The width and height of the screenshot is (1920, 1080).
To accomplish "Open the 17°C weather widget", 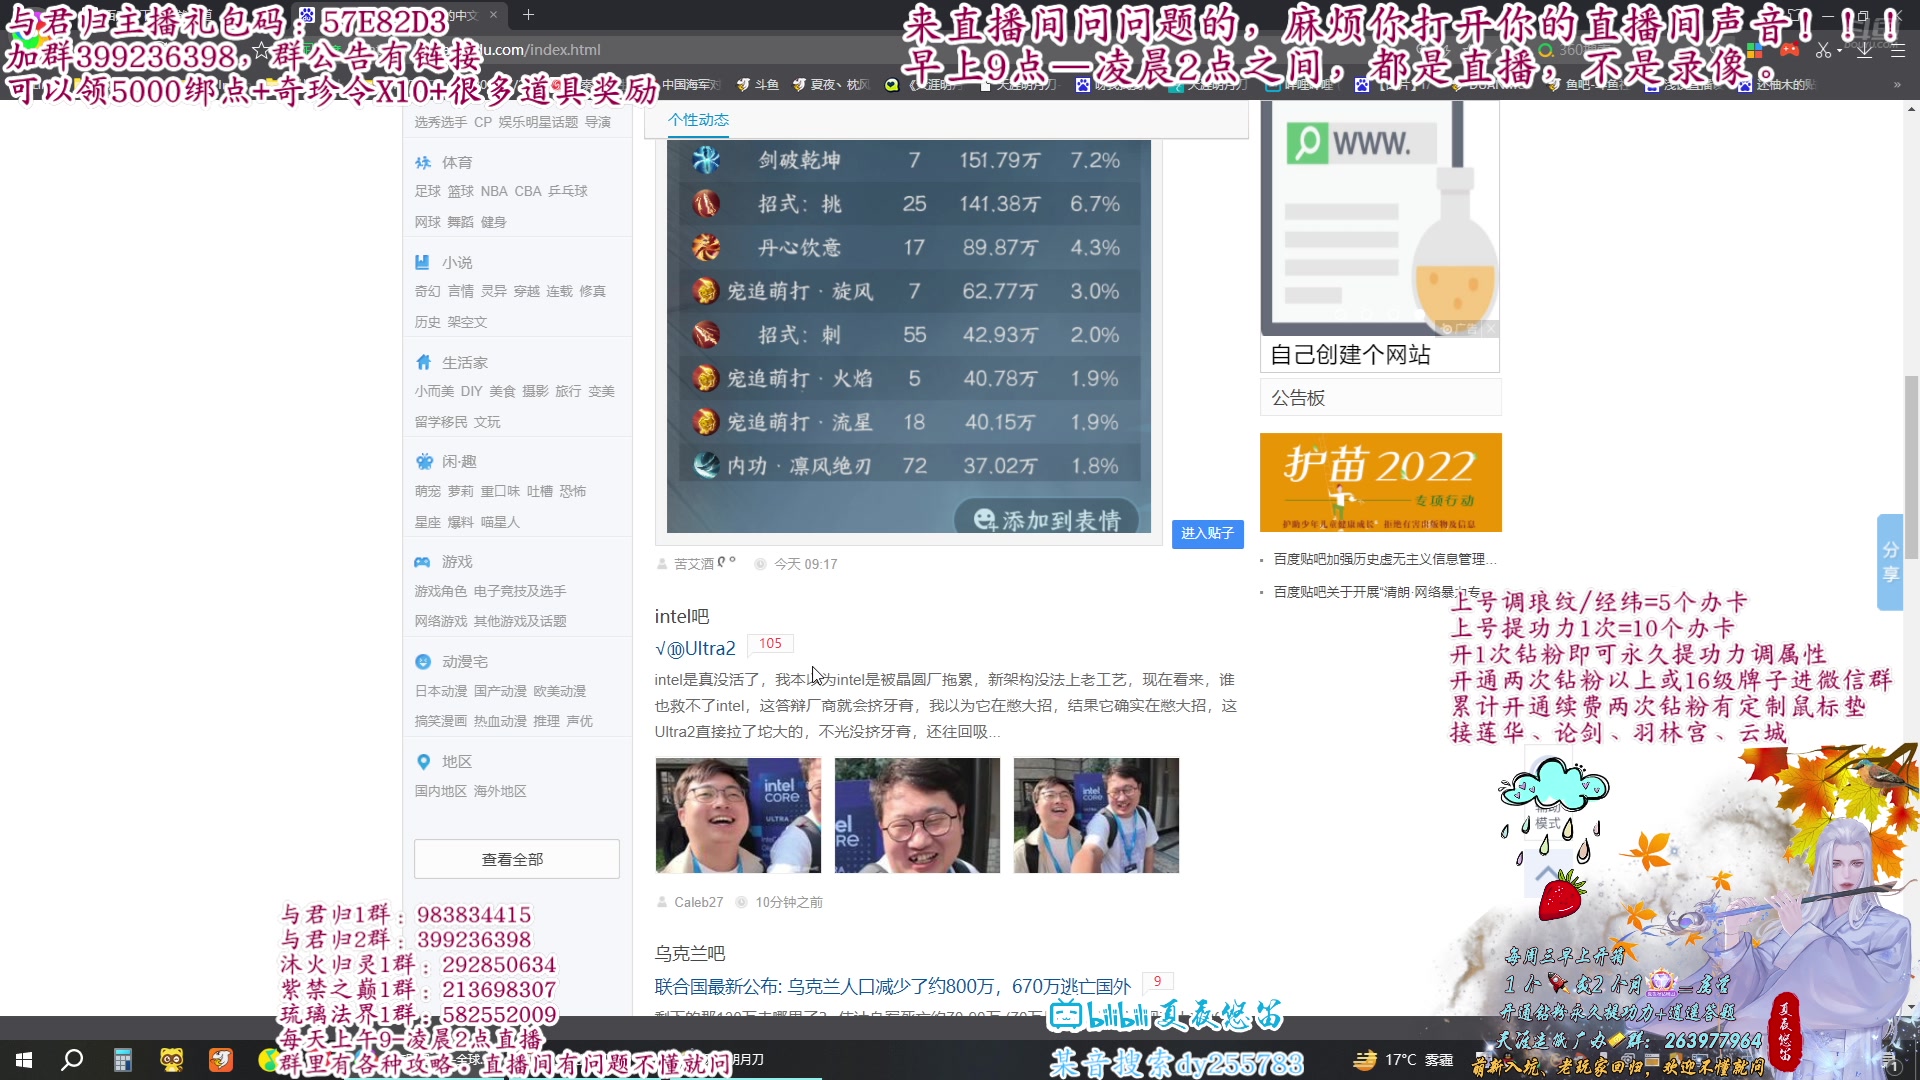I will (1403, 1060).
